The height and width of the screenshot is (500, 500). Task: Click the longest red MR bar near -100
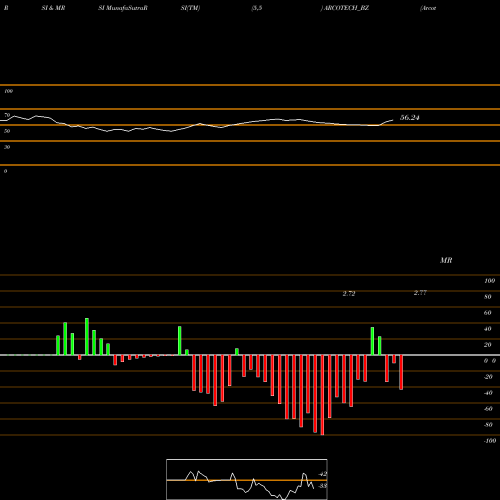[322, 395]
